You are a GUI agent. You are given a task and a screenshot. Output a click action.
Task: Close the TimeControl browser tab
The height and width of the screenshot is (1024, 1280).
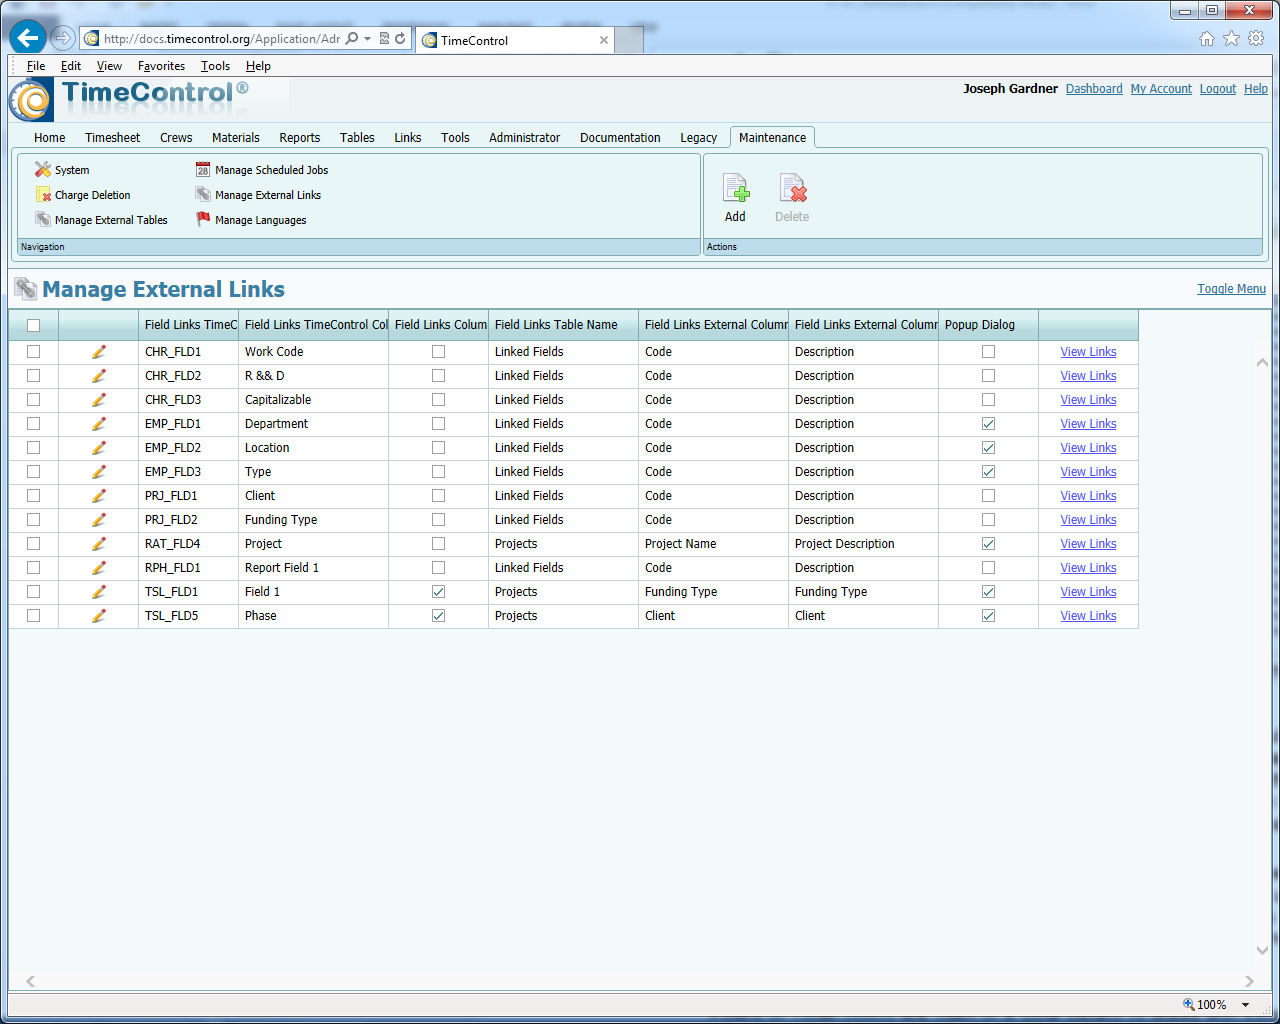tap(604, 40)
